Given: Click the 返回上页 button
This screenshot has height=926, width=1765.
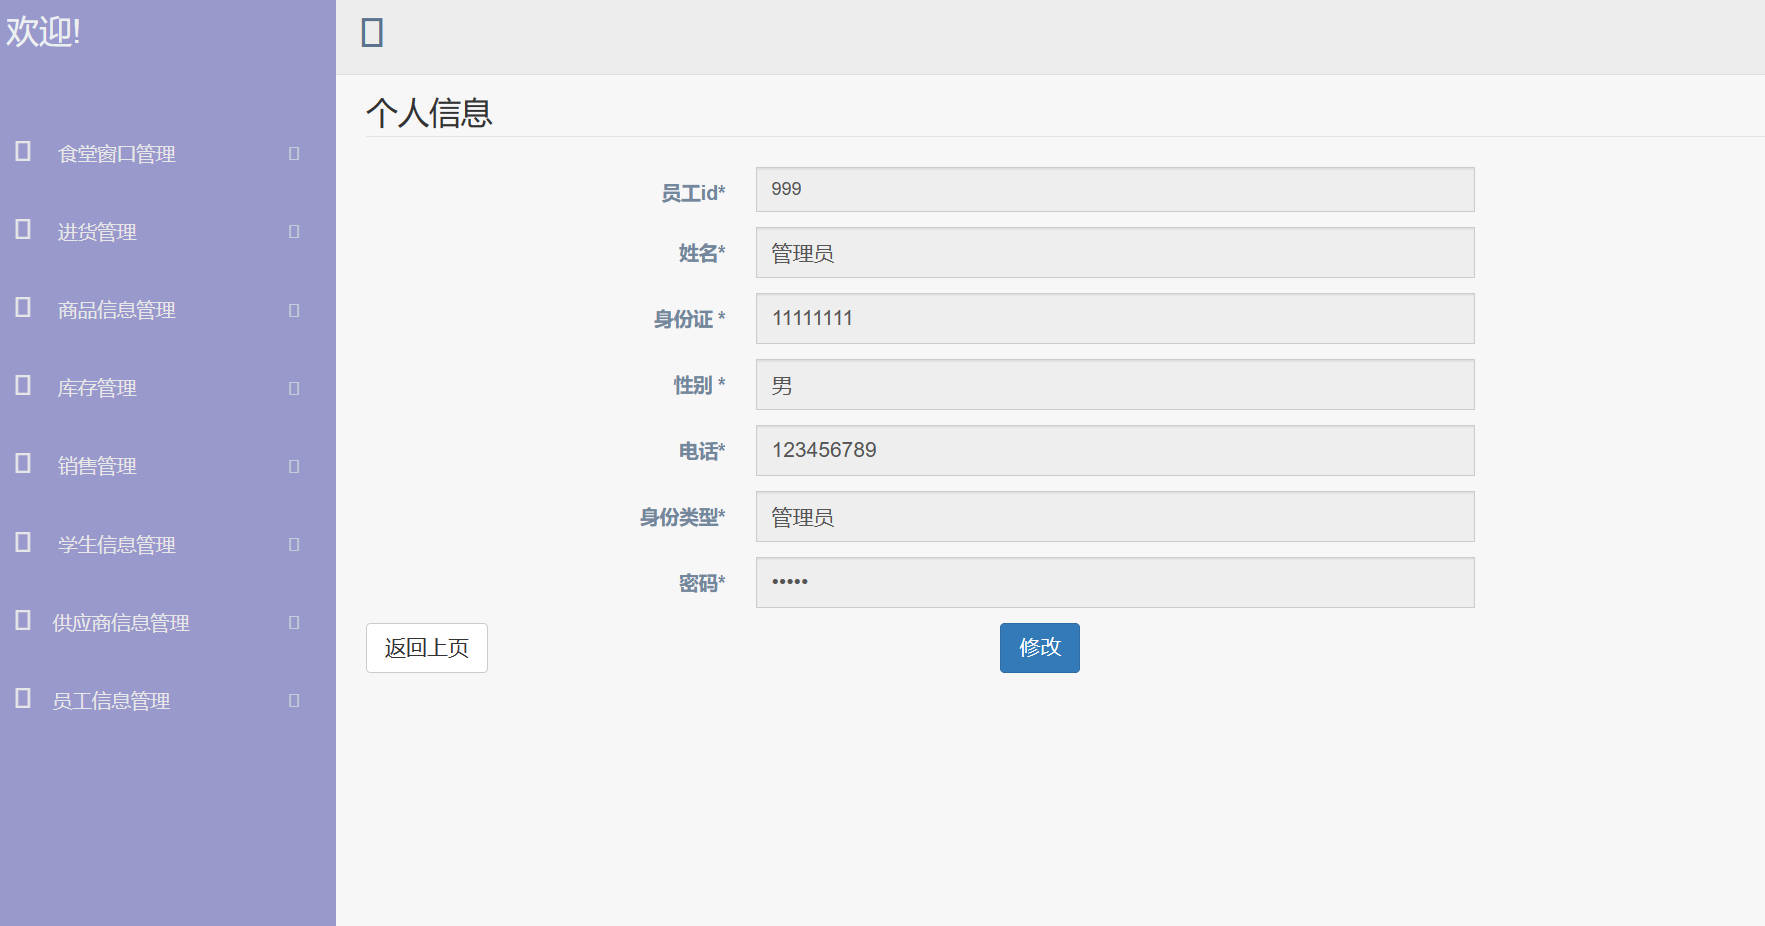Looking at the screenshot, I should [426, 648].
